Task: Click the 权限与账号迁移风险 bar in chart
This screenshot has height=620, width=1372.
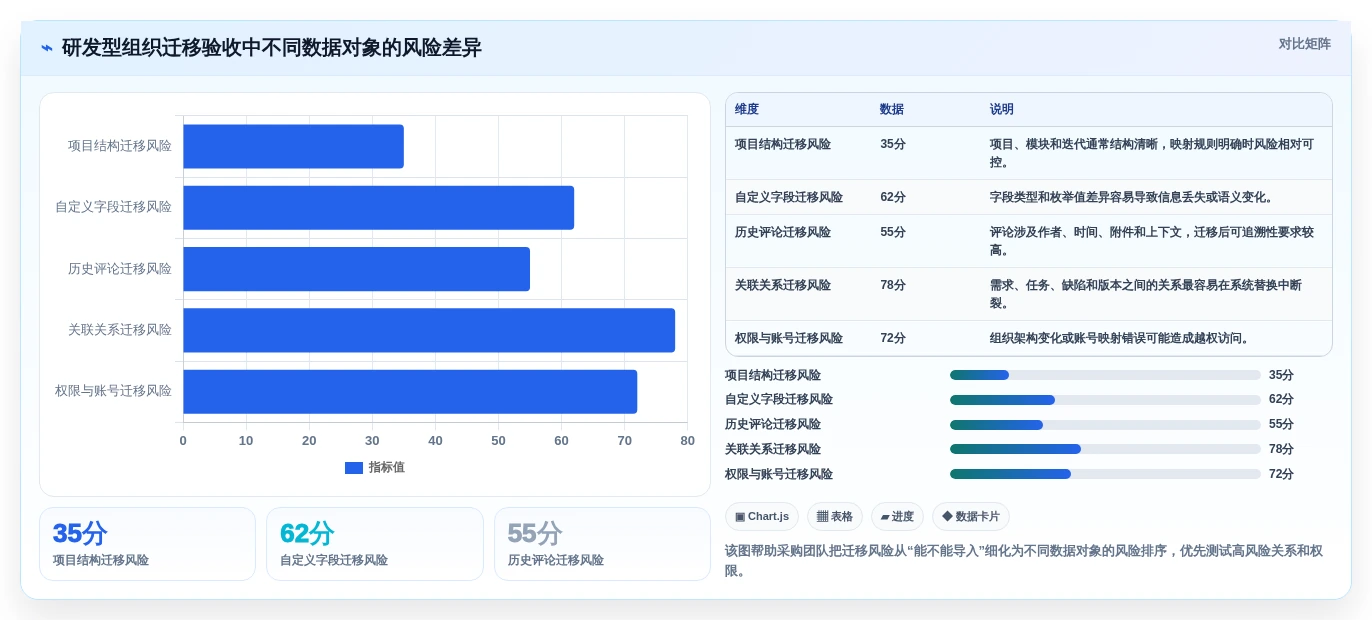Action: point(410,391)
